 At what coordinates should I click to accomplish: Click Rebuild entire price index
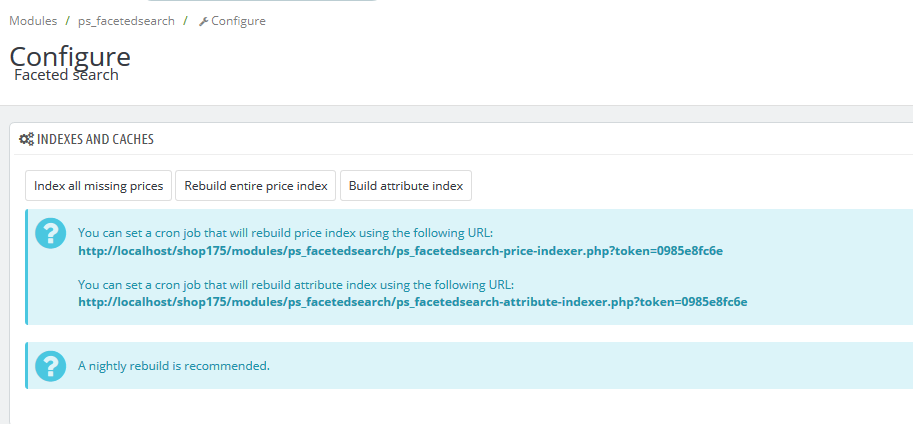click(x=256, y=186)
